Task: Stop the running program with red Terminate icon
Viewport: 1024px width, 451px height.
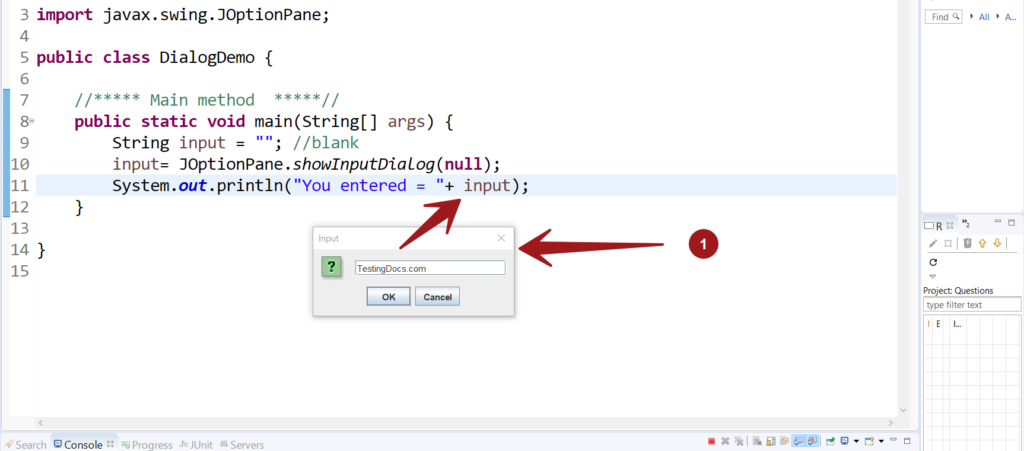Action: pos(711,441)
